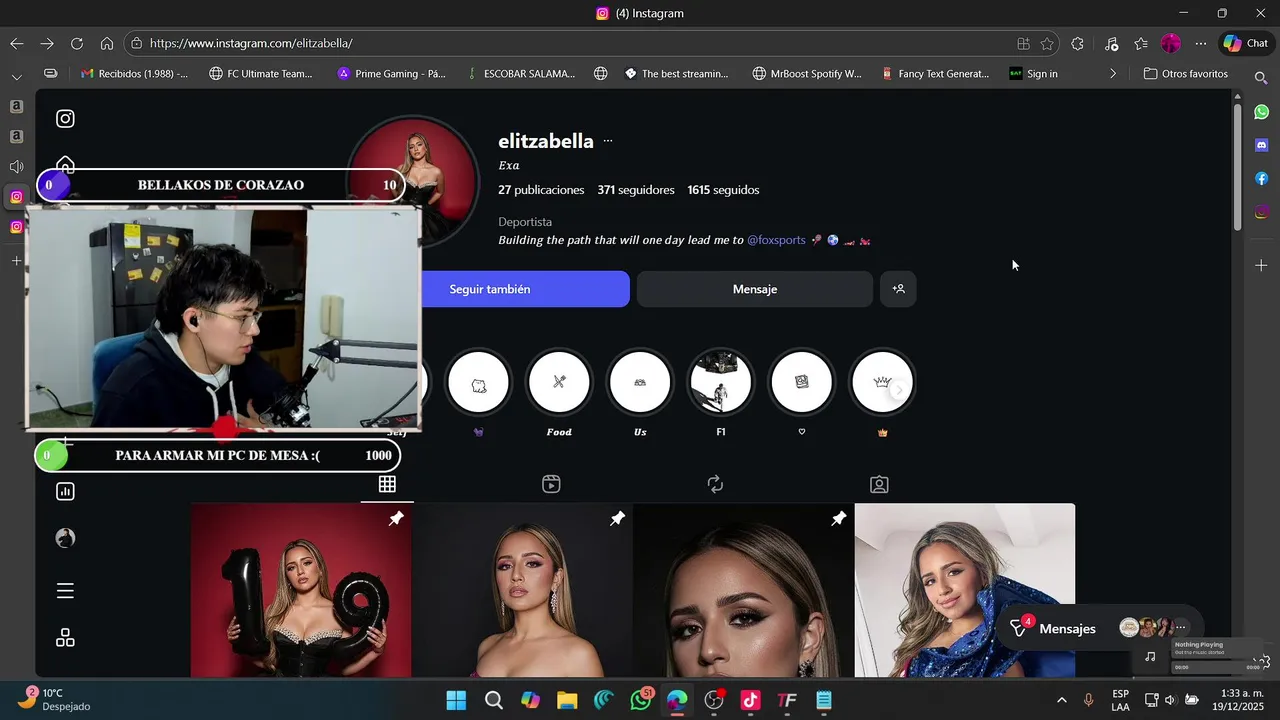Reload the Instagram page

76,43
